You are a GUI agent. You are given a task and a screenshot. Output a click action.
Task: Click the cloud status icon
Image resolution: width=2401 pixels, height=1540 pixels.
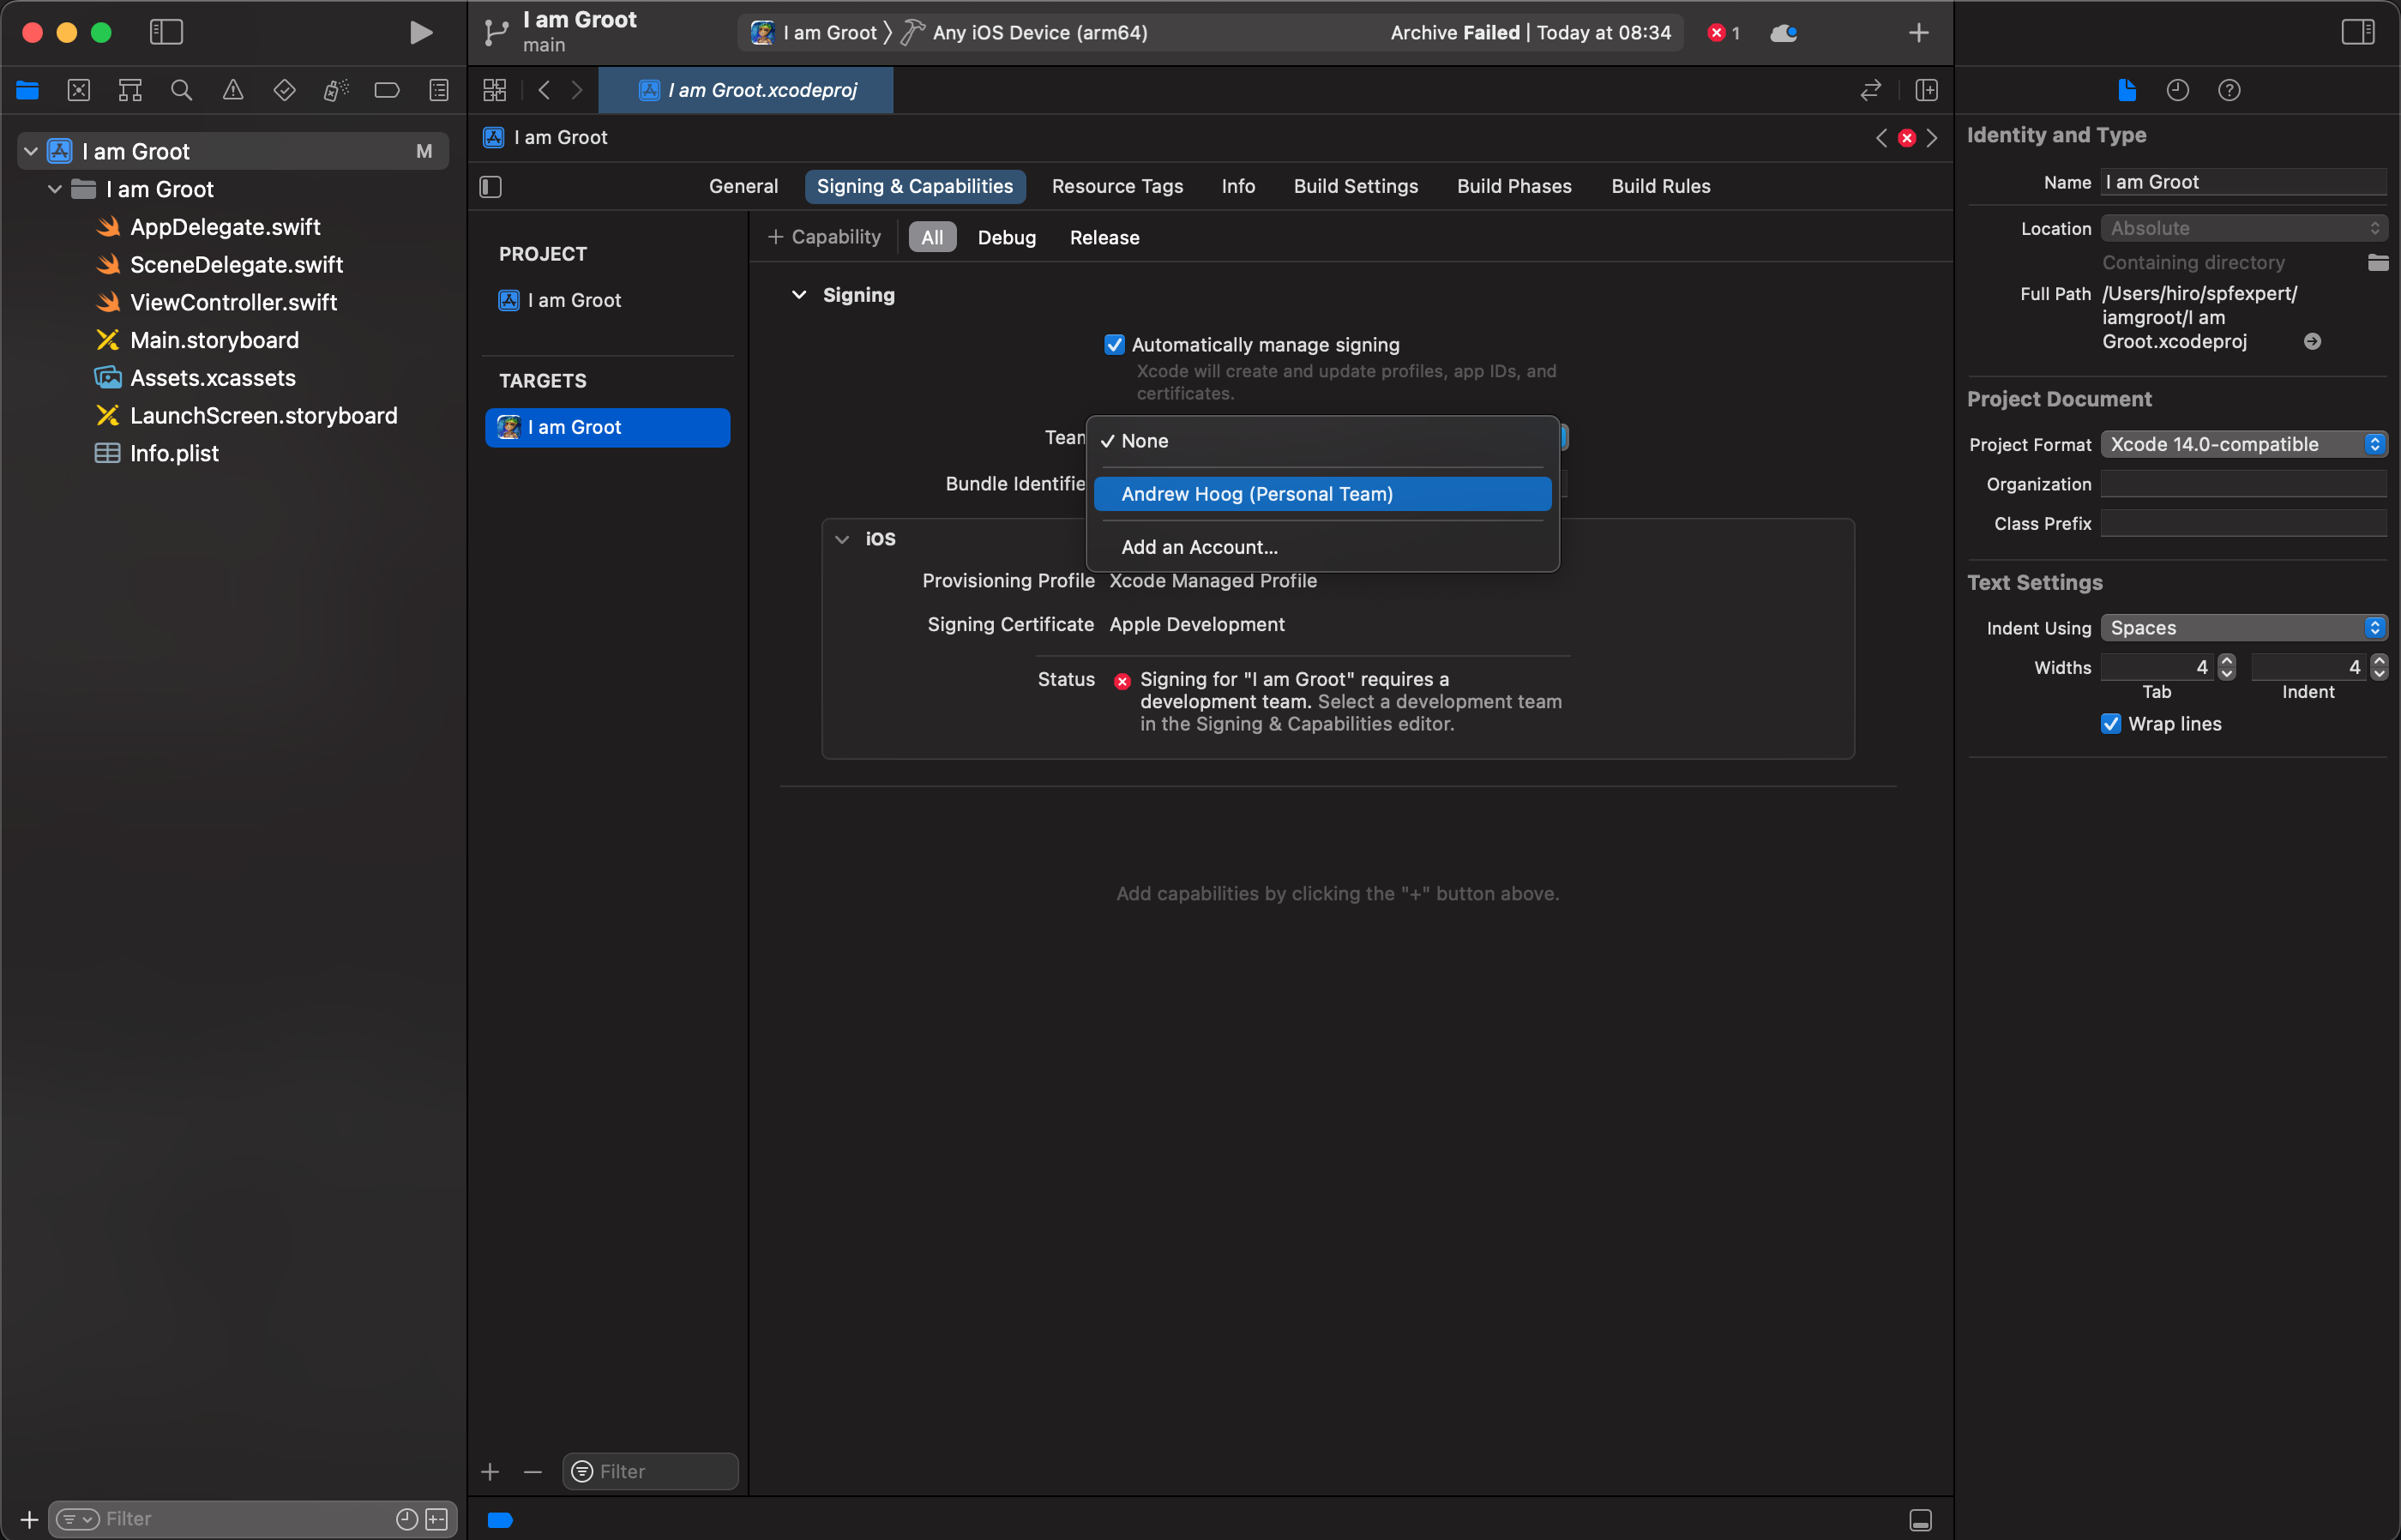click(x=1784, y=33)
